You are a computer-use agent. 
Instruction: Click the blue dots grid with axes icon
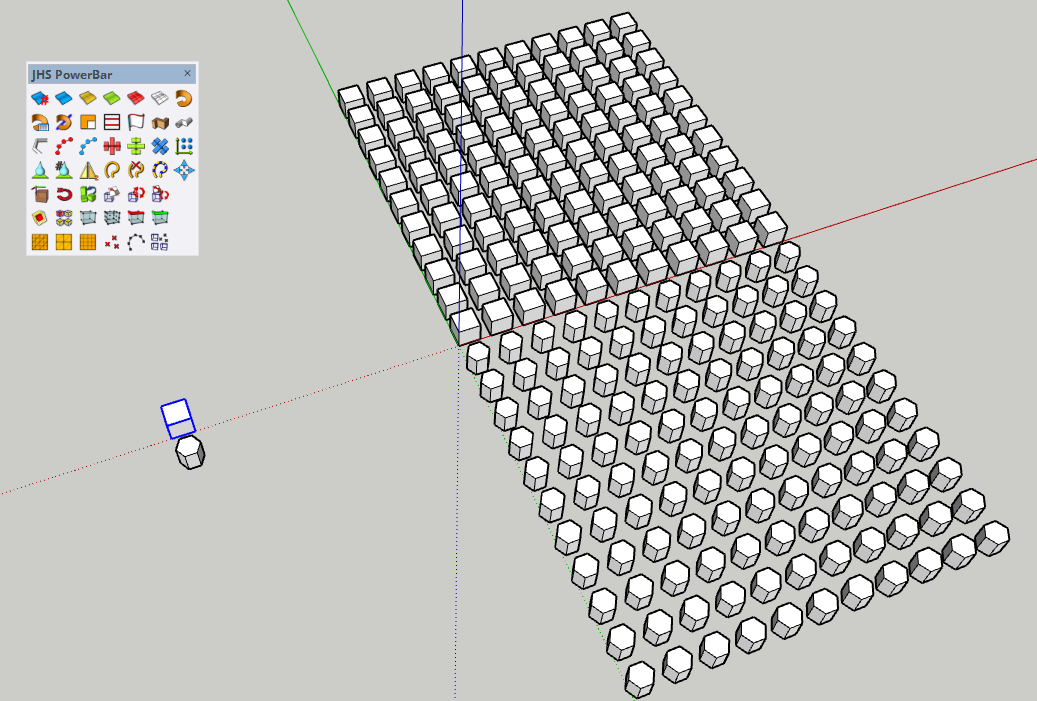(x=184, y=146)
